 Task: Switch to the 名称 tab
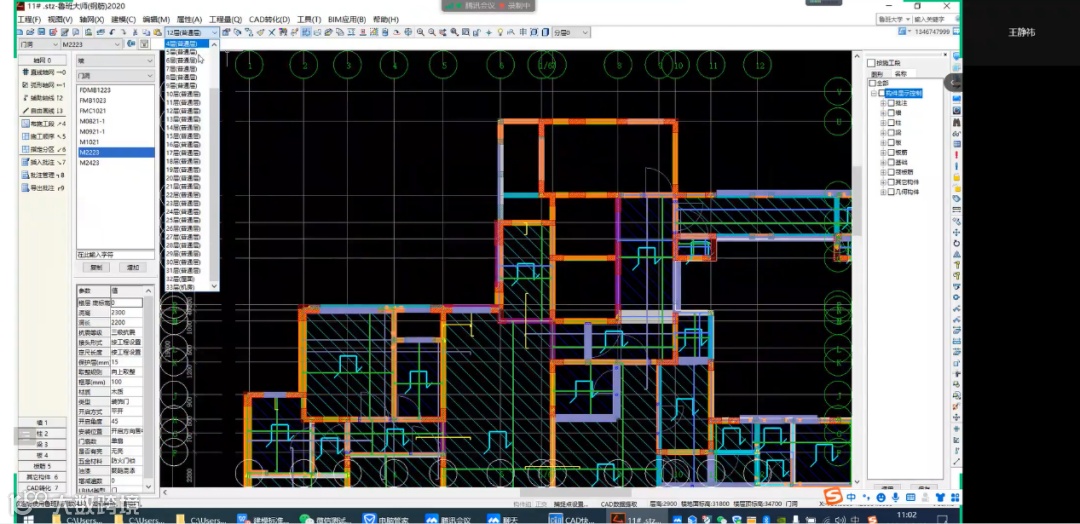(x=901, y=74)
